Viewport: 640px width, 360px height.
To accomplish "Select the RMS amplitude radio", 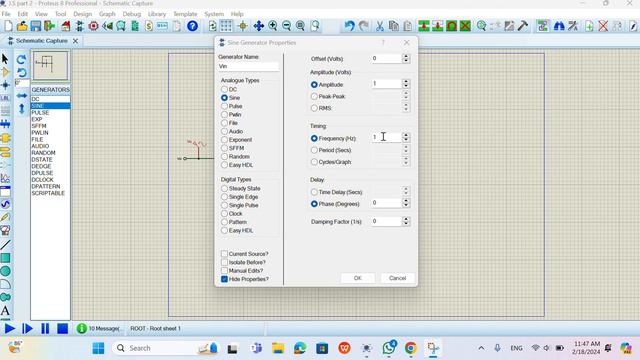I will (x=314, y=108).
